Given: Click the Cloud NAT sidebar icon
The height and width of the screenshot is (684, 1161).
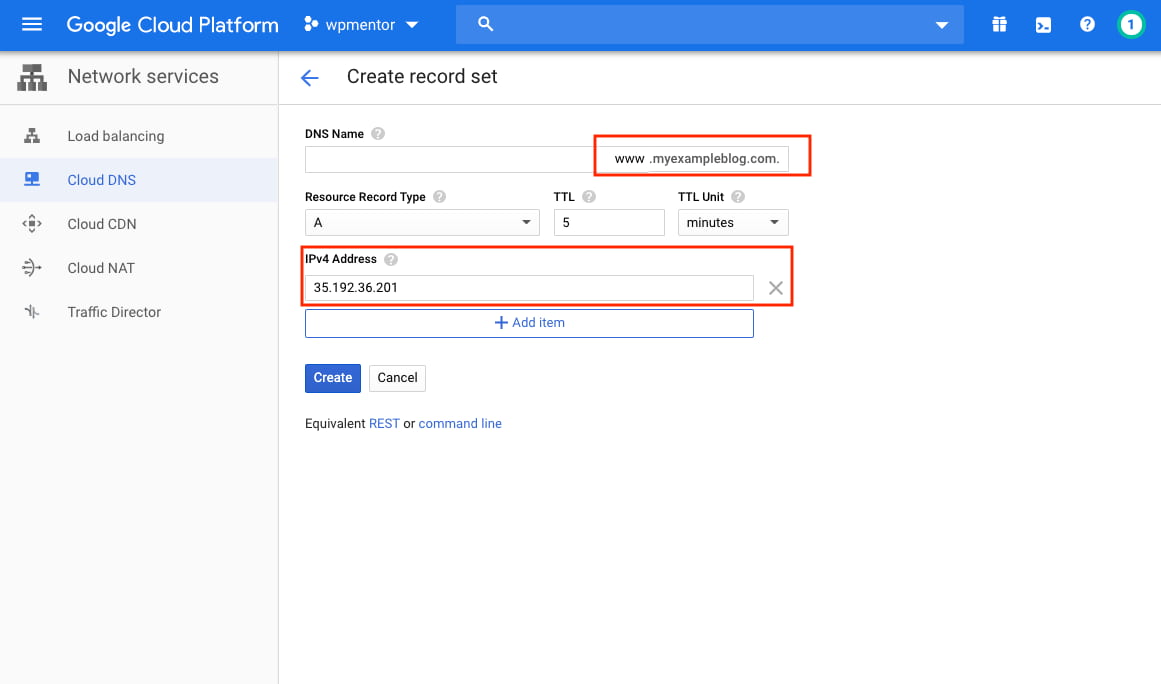Looking at the screenshot, I should point(32,267).
